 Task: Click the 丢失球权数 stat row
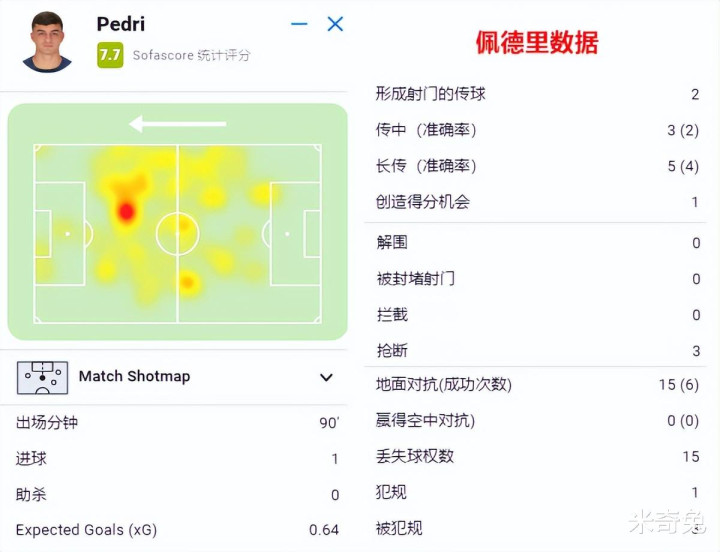coord(537,456)
